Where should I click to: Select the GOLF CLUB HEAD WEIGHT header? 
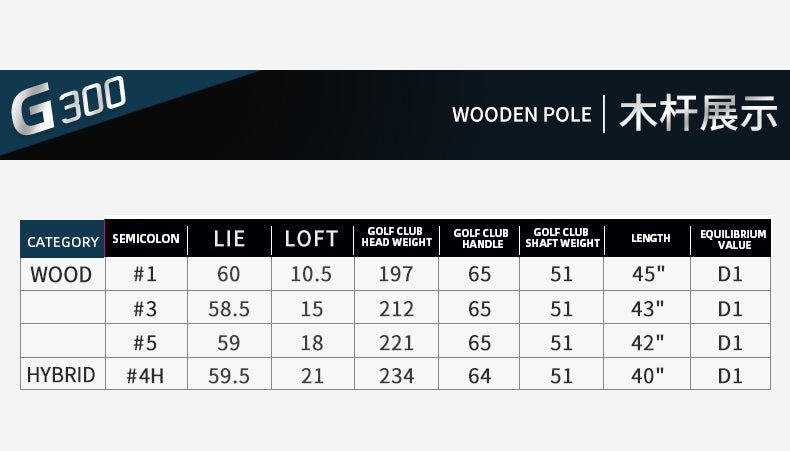pos(396,238)
